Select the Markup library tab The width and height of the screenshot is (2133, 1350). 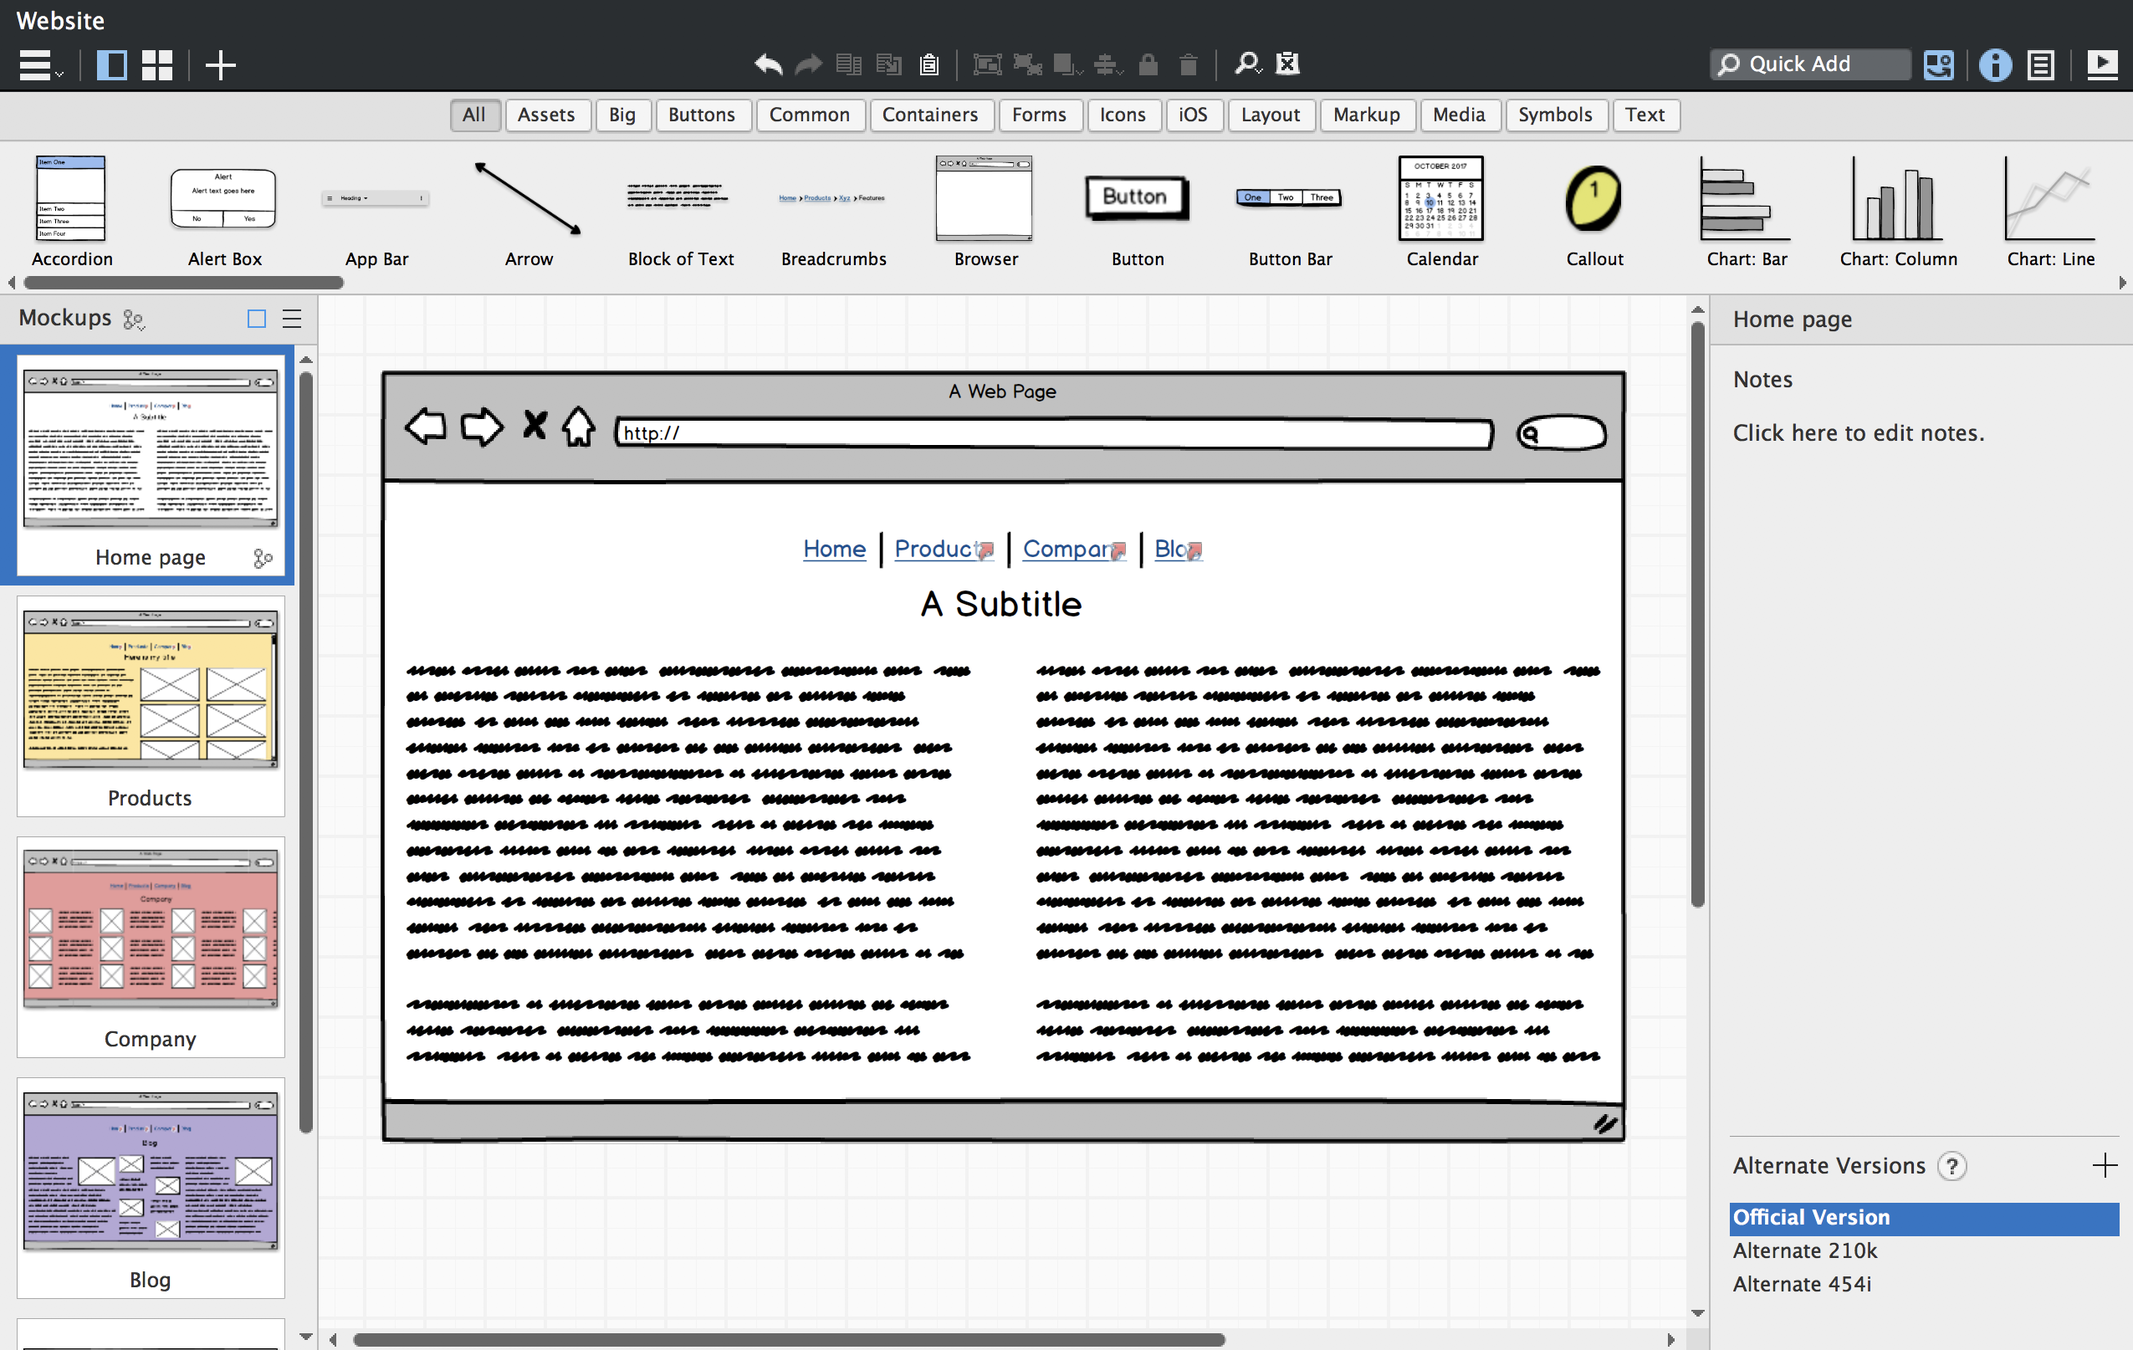1366,115
